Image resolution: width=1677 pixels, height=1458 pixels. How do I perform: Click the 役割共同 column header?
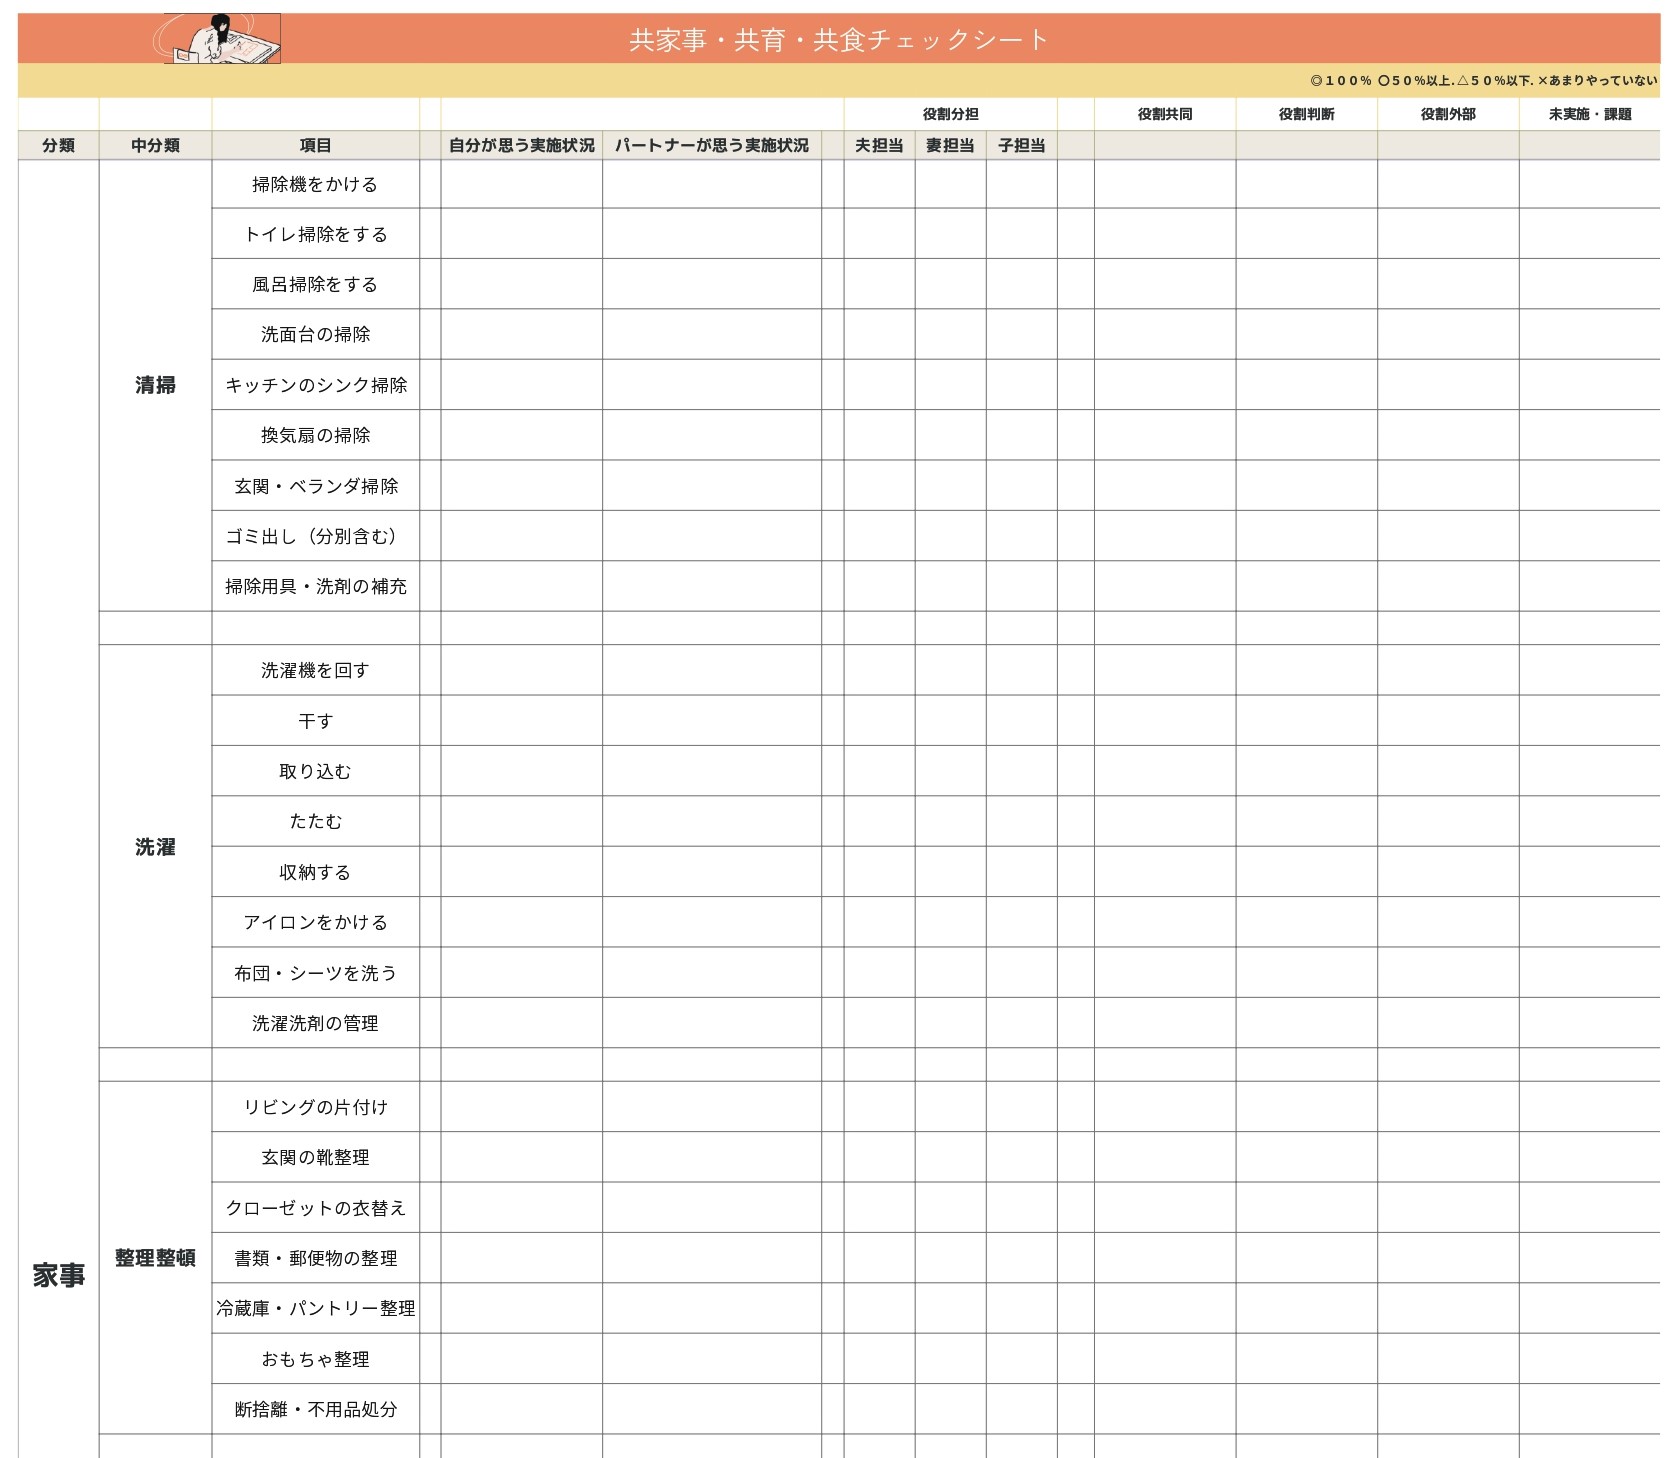tap(1164, 115)
